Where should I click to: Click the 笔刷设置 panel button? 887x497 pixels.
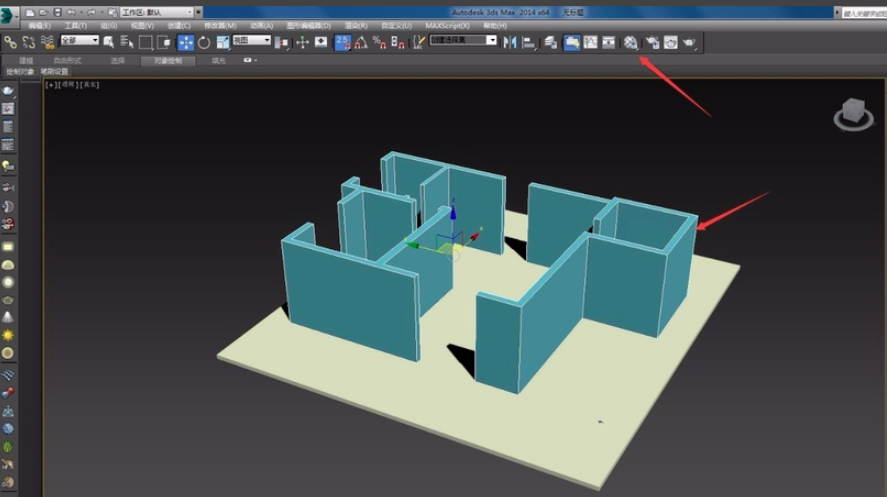click(x=54, y=72)
